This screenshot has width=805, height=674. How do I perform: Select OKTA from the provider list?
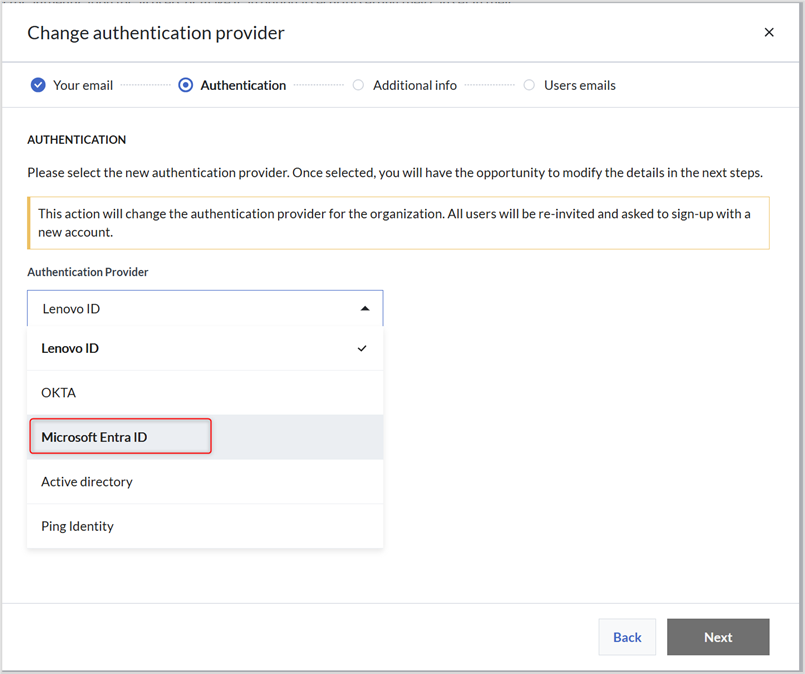coord(59,393)
